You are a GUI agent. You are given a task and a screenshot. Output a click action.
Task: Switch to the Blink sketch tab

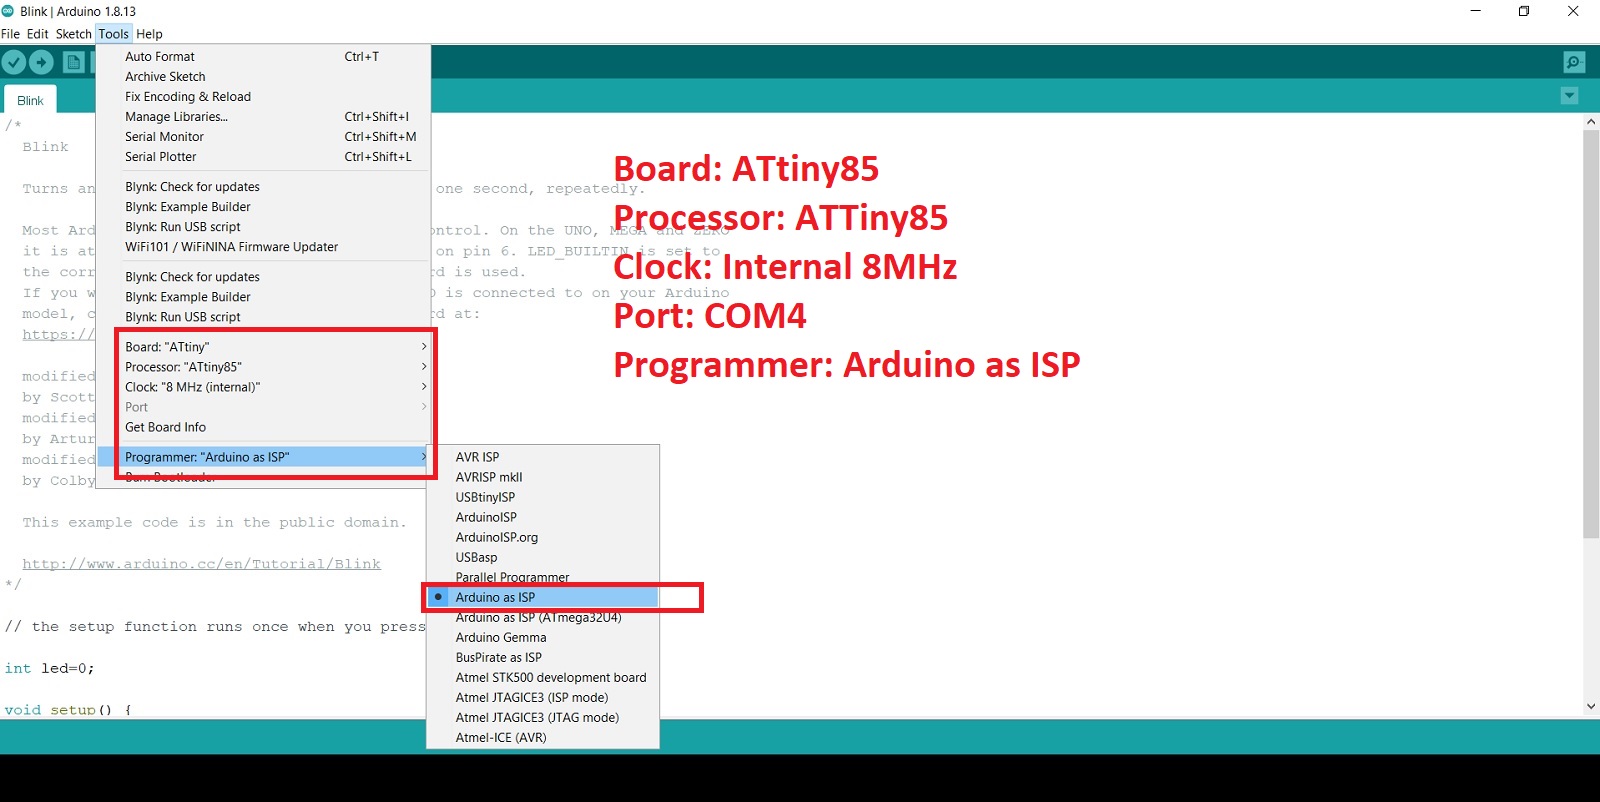tap(30, 100)
